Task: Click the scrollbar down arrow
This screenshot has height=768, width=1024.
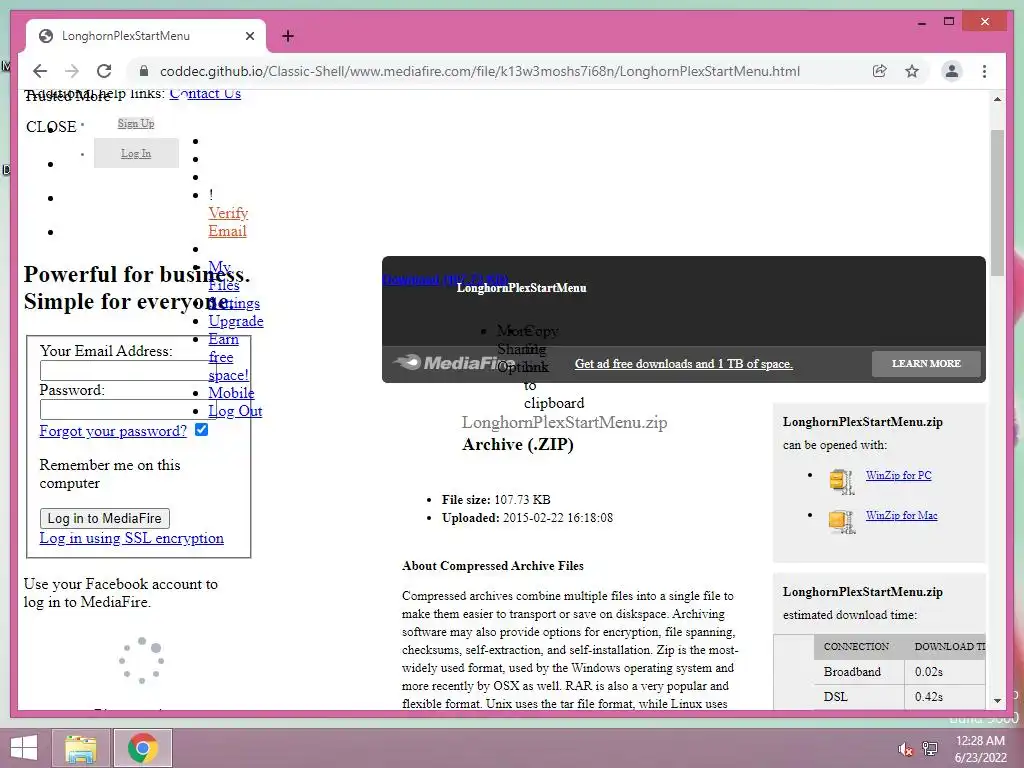Action: (997, 701)
